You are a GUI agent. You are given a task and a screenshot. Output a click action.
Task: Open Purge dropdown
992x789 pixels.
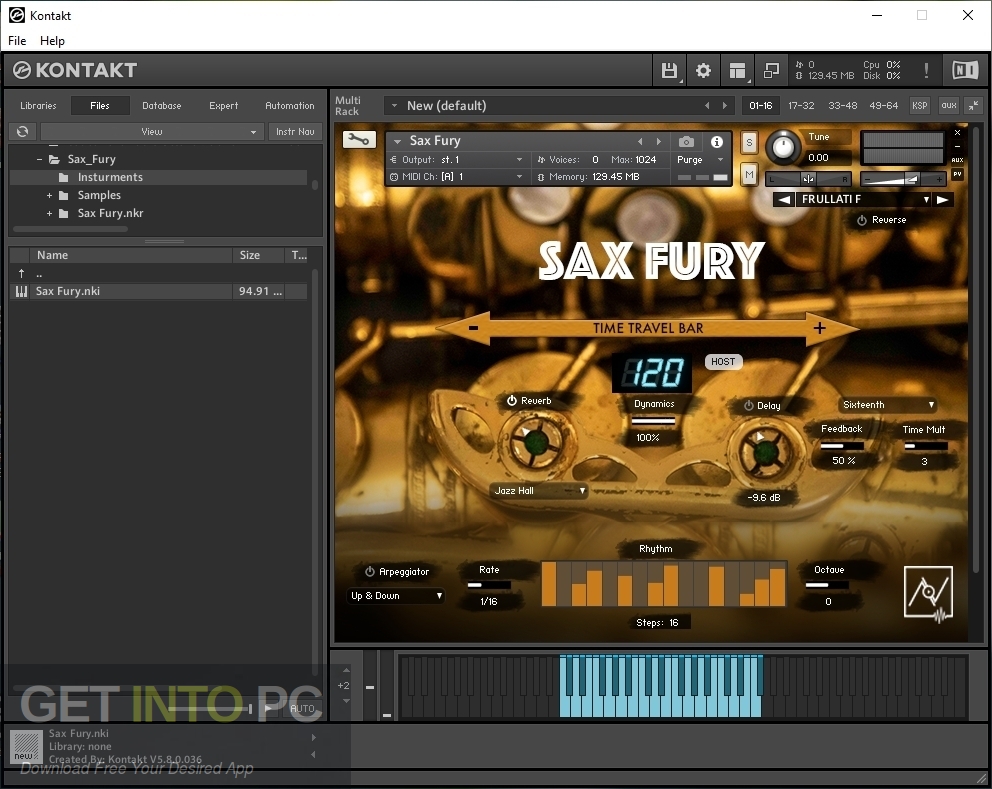click(700, 159)
